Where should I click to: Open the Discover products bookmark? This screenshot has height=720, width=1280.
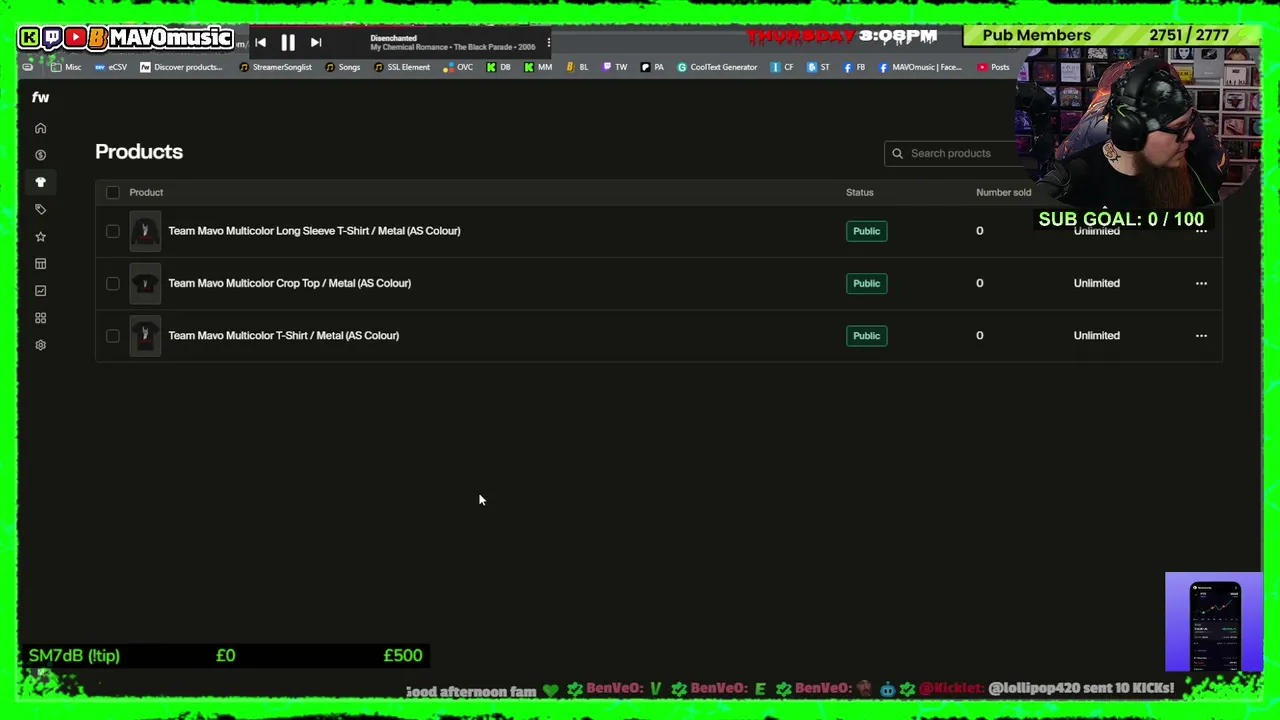181,67
